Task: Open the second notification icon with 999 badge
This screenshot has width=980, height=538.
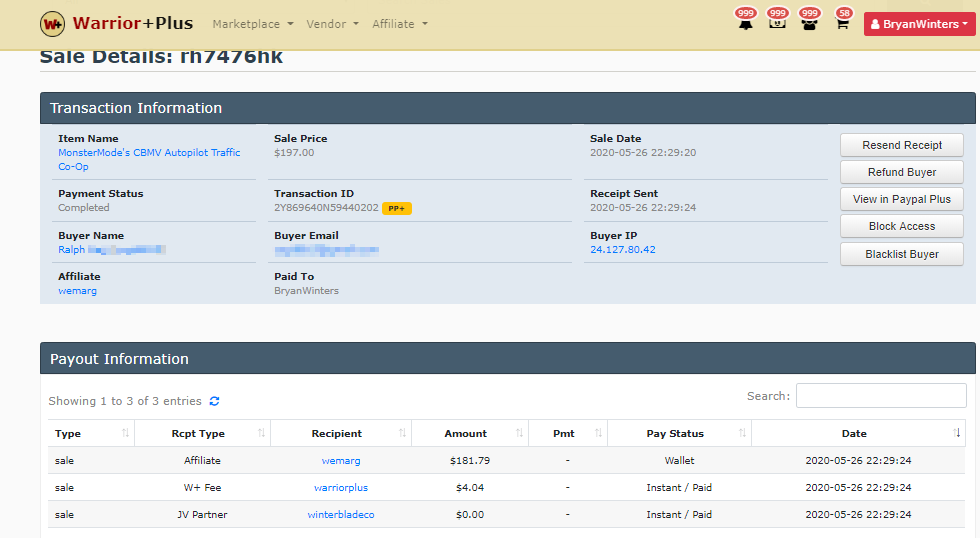Action: click(777, 24)
